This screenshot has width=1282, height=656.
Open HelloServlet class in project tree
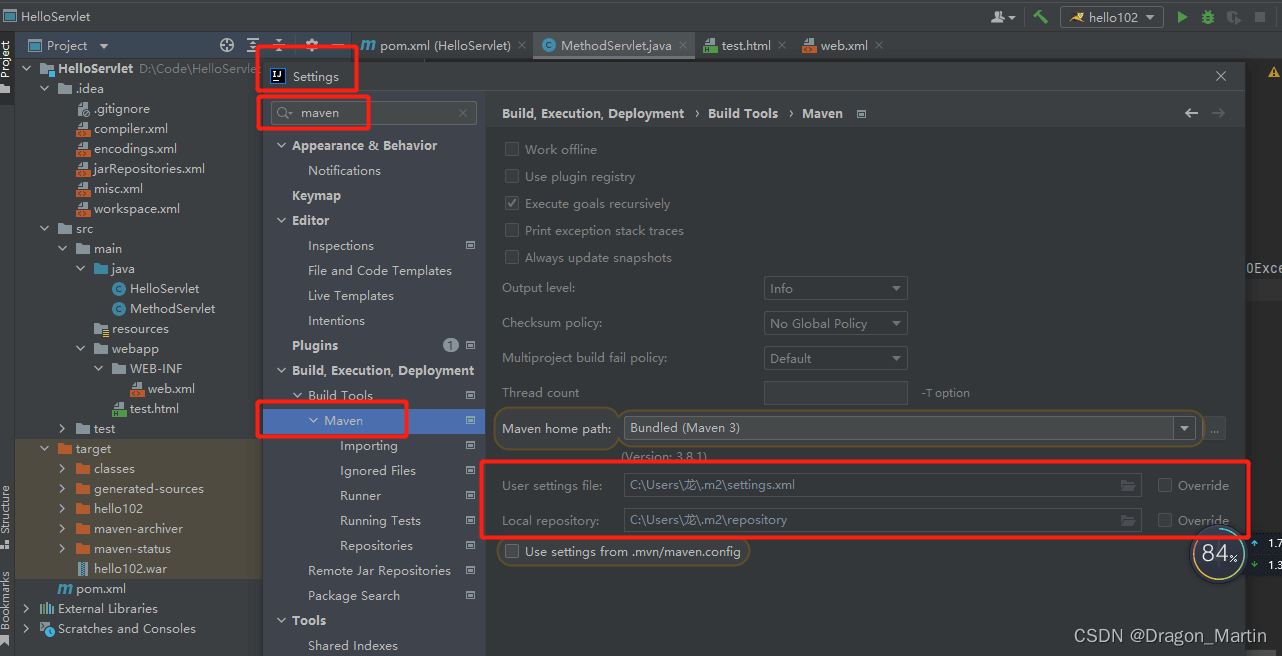click(164, 289)
